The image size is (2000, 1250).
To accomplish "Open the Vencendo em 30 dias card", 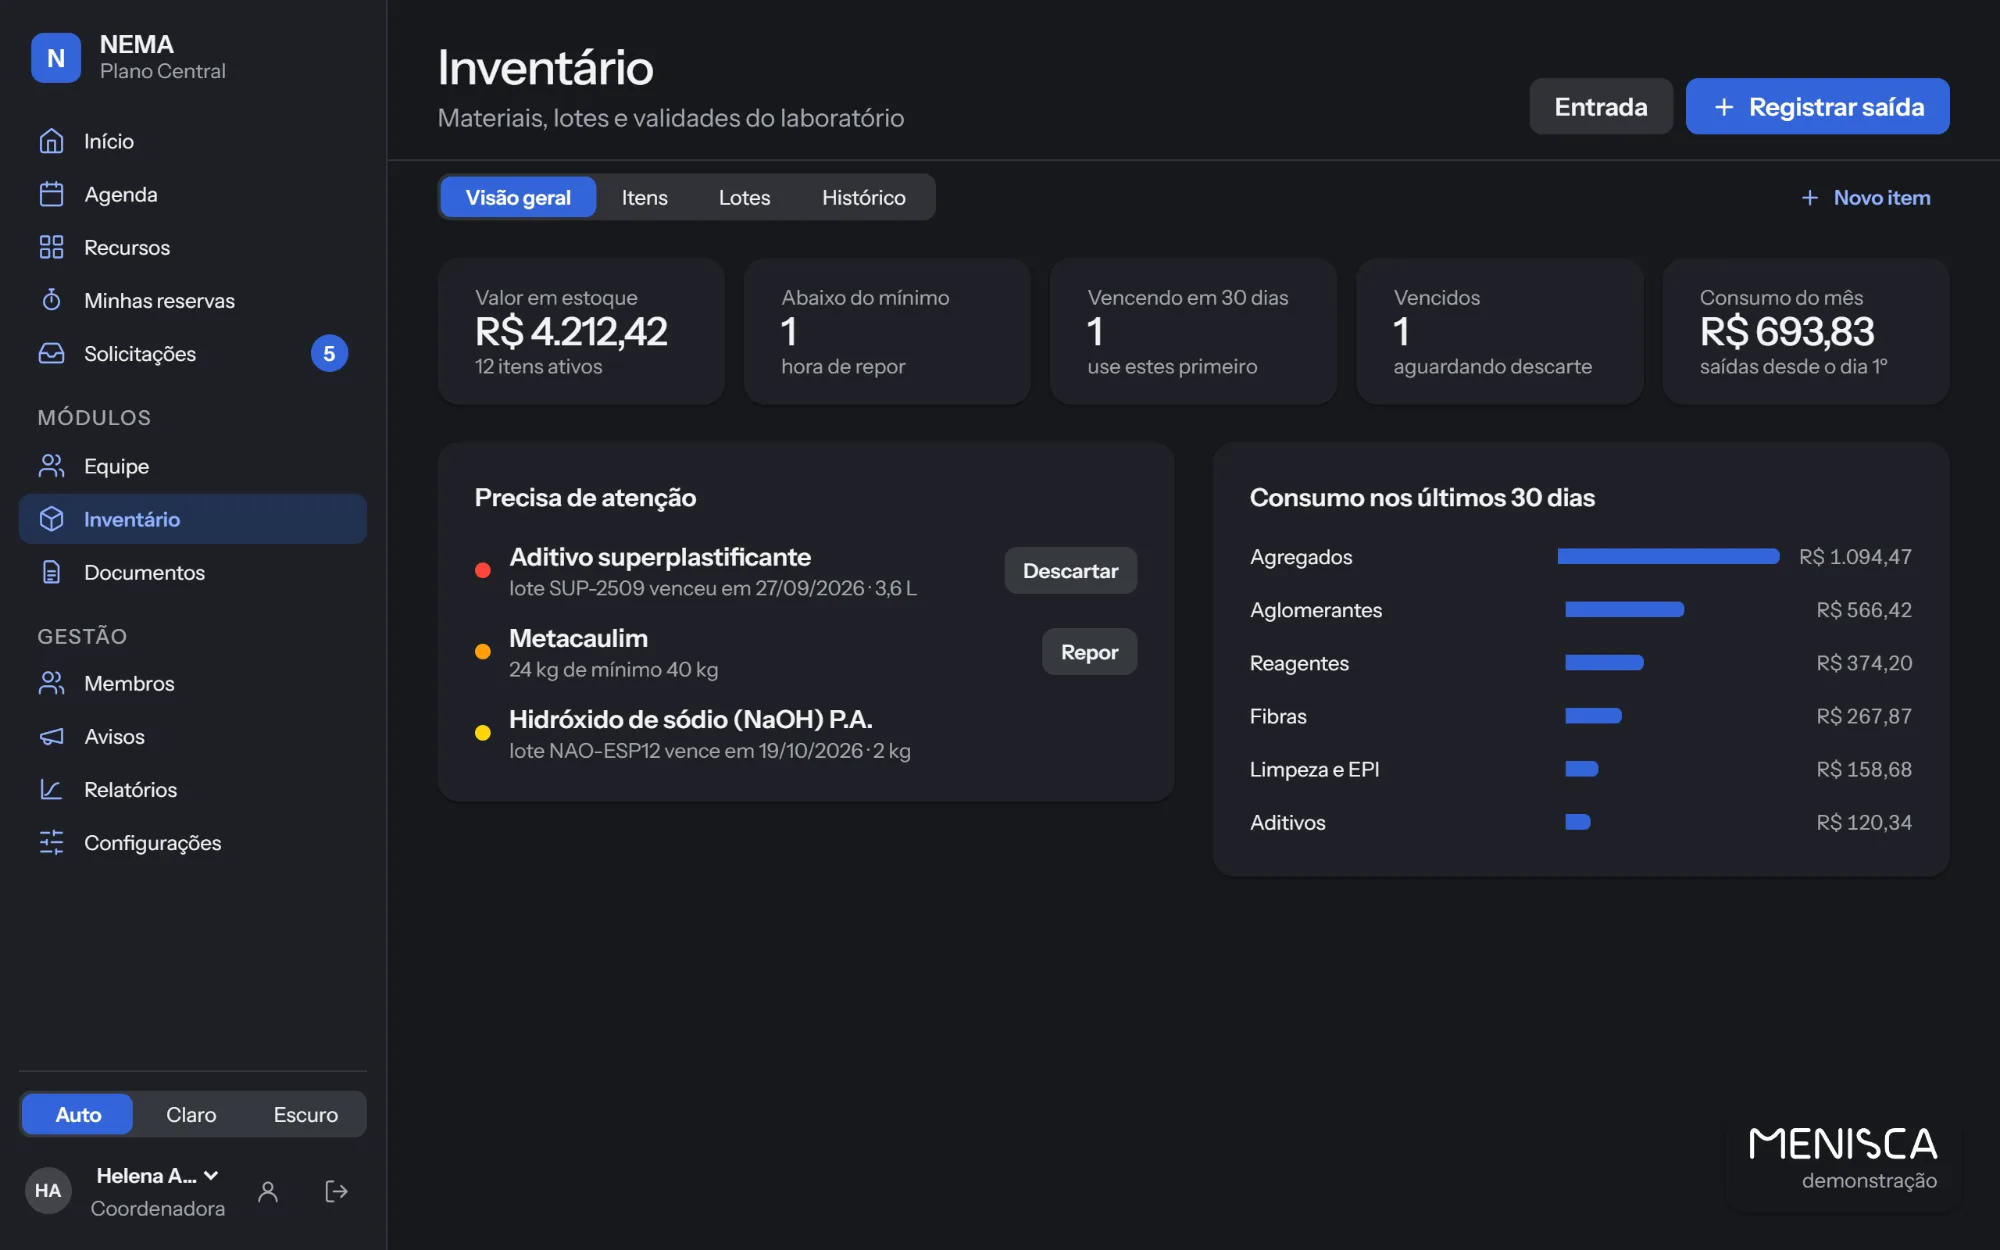I will click(x=1193, y=331).
